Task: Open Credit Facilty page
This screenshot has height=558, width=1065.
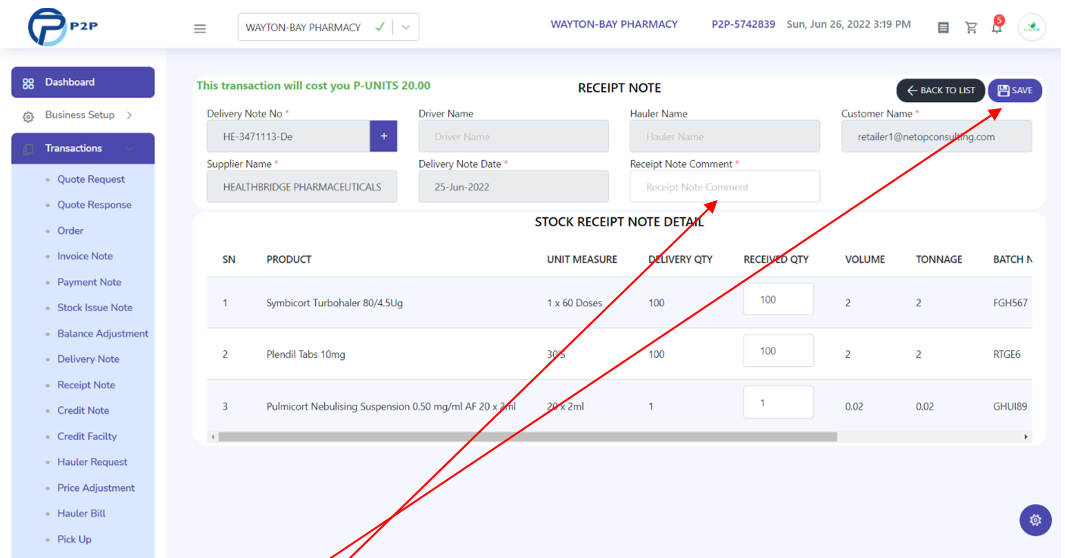Action: tap(87, 436)
